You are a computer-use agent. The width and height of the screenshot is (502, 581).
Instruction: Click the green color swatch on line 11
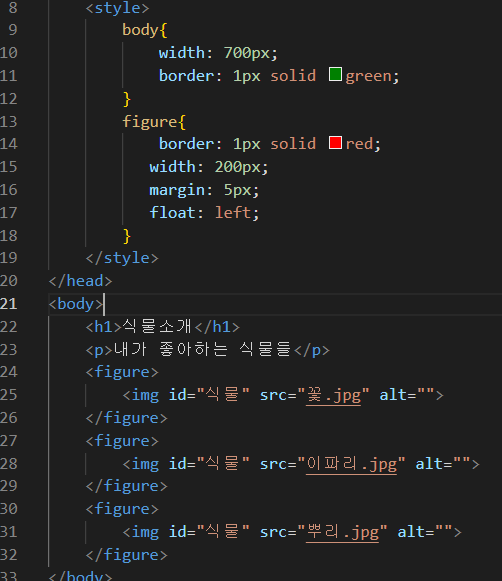[335, 74]
